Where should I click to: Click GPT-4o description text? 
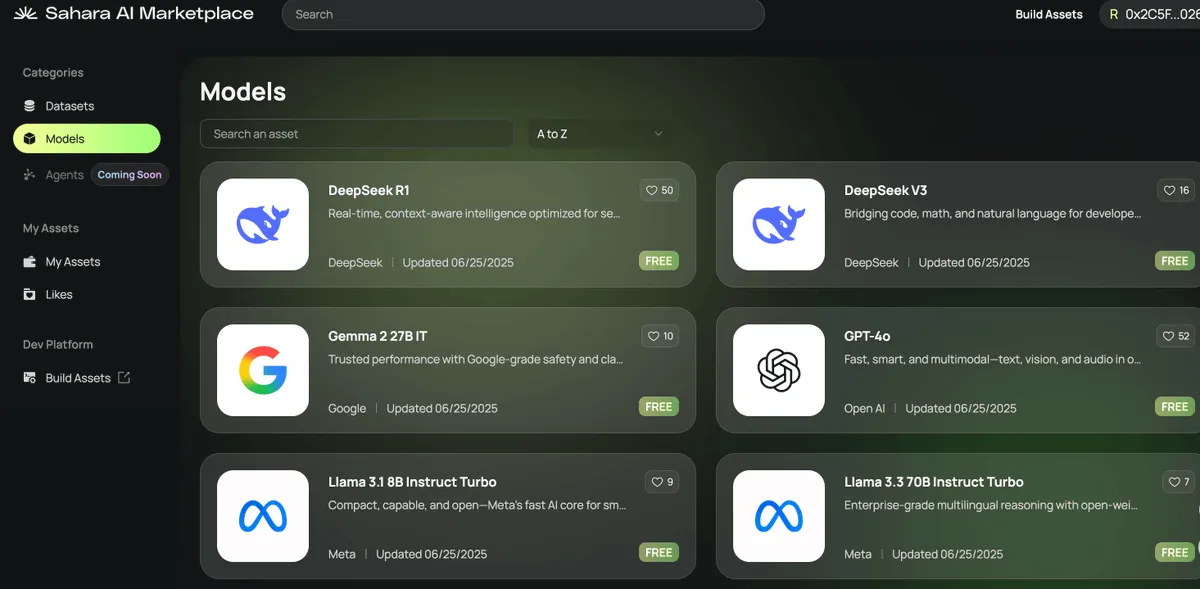(x=992, y=360)
